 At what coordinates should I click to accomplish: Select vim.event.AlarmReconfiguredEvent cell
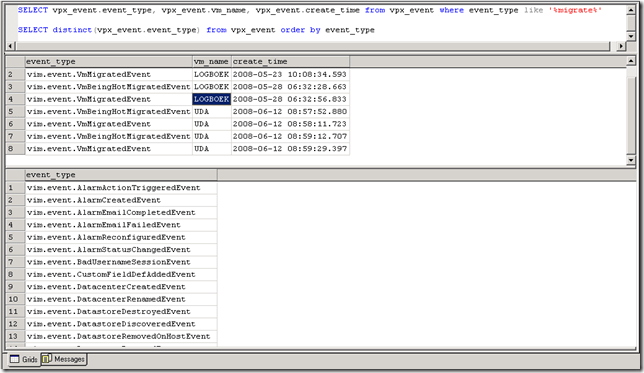click(x=121, y=237)
